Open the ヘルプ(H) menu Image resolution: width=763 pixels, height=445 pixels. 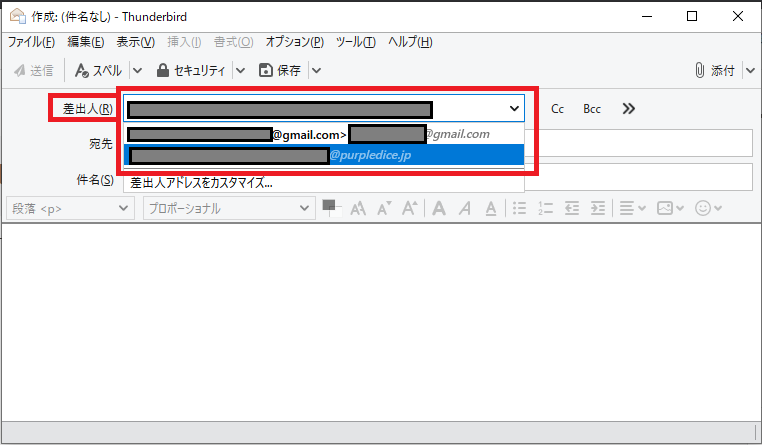[x=410, y=42]
